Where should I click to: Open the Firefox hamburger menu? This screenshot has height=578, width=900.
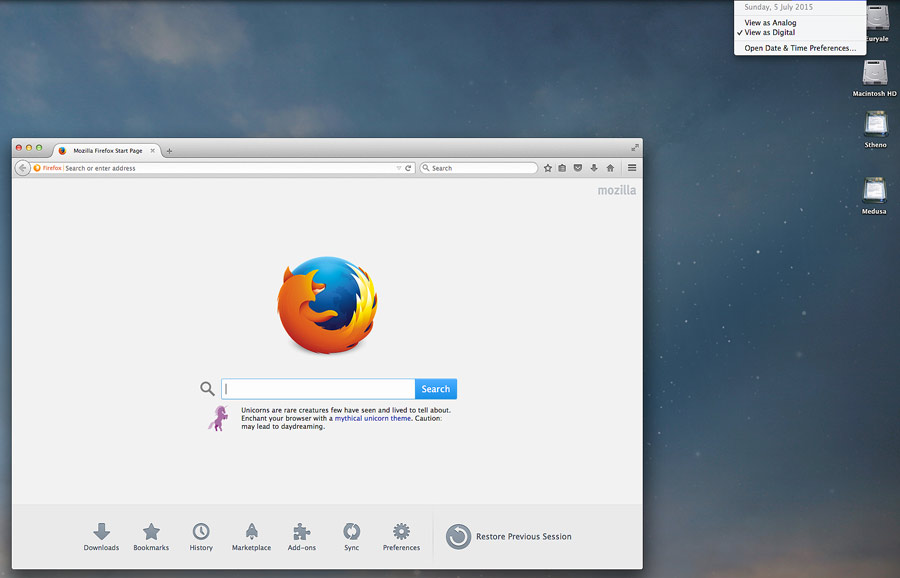tap(632, 168)
